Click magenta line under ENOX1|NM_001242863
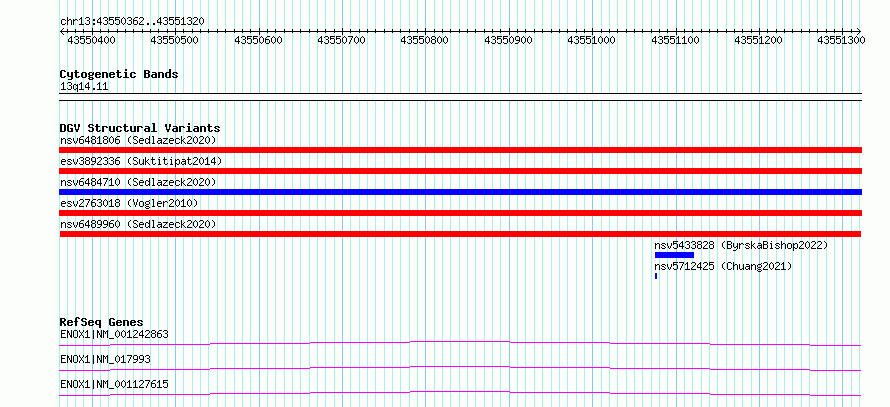Screen dimensions: 890x407 [460, 343]
